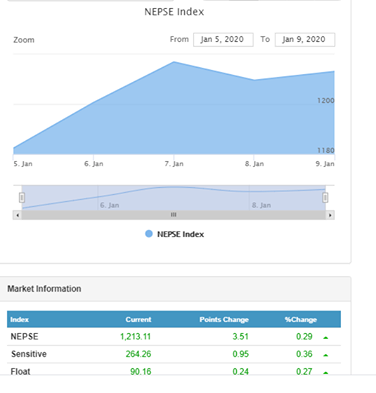
Task: Click the NEPSE Index chart title
Action: tap(174, 12)
